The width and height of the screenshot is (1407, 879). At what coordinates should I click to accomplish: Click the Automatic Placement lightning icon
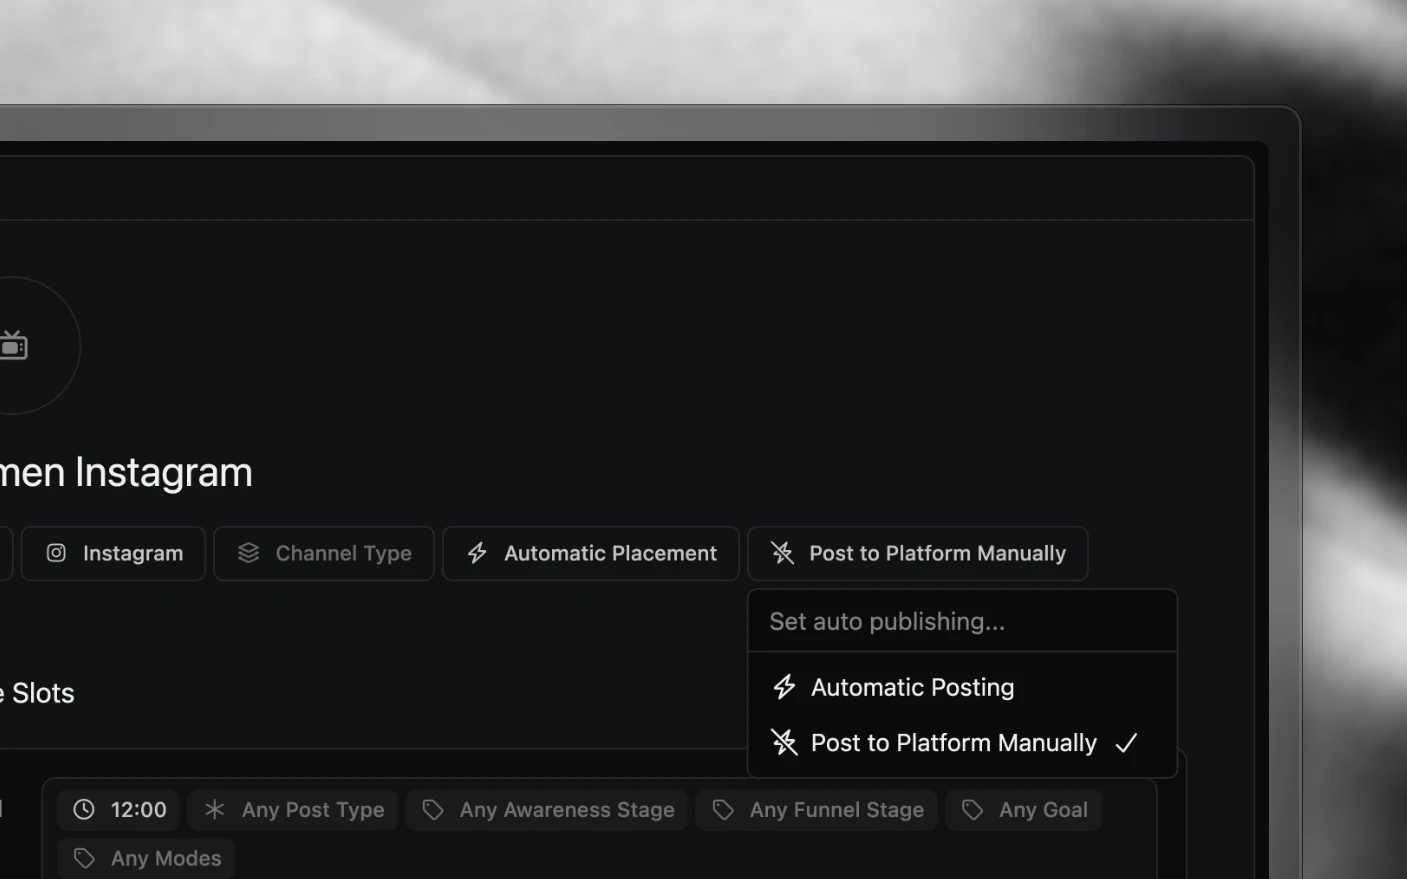pos(477,553)
